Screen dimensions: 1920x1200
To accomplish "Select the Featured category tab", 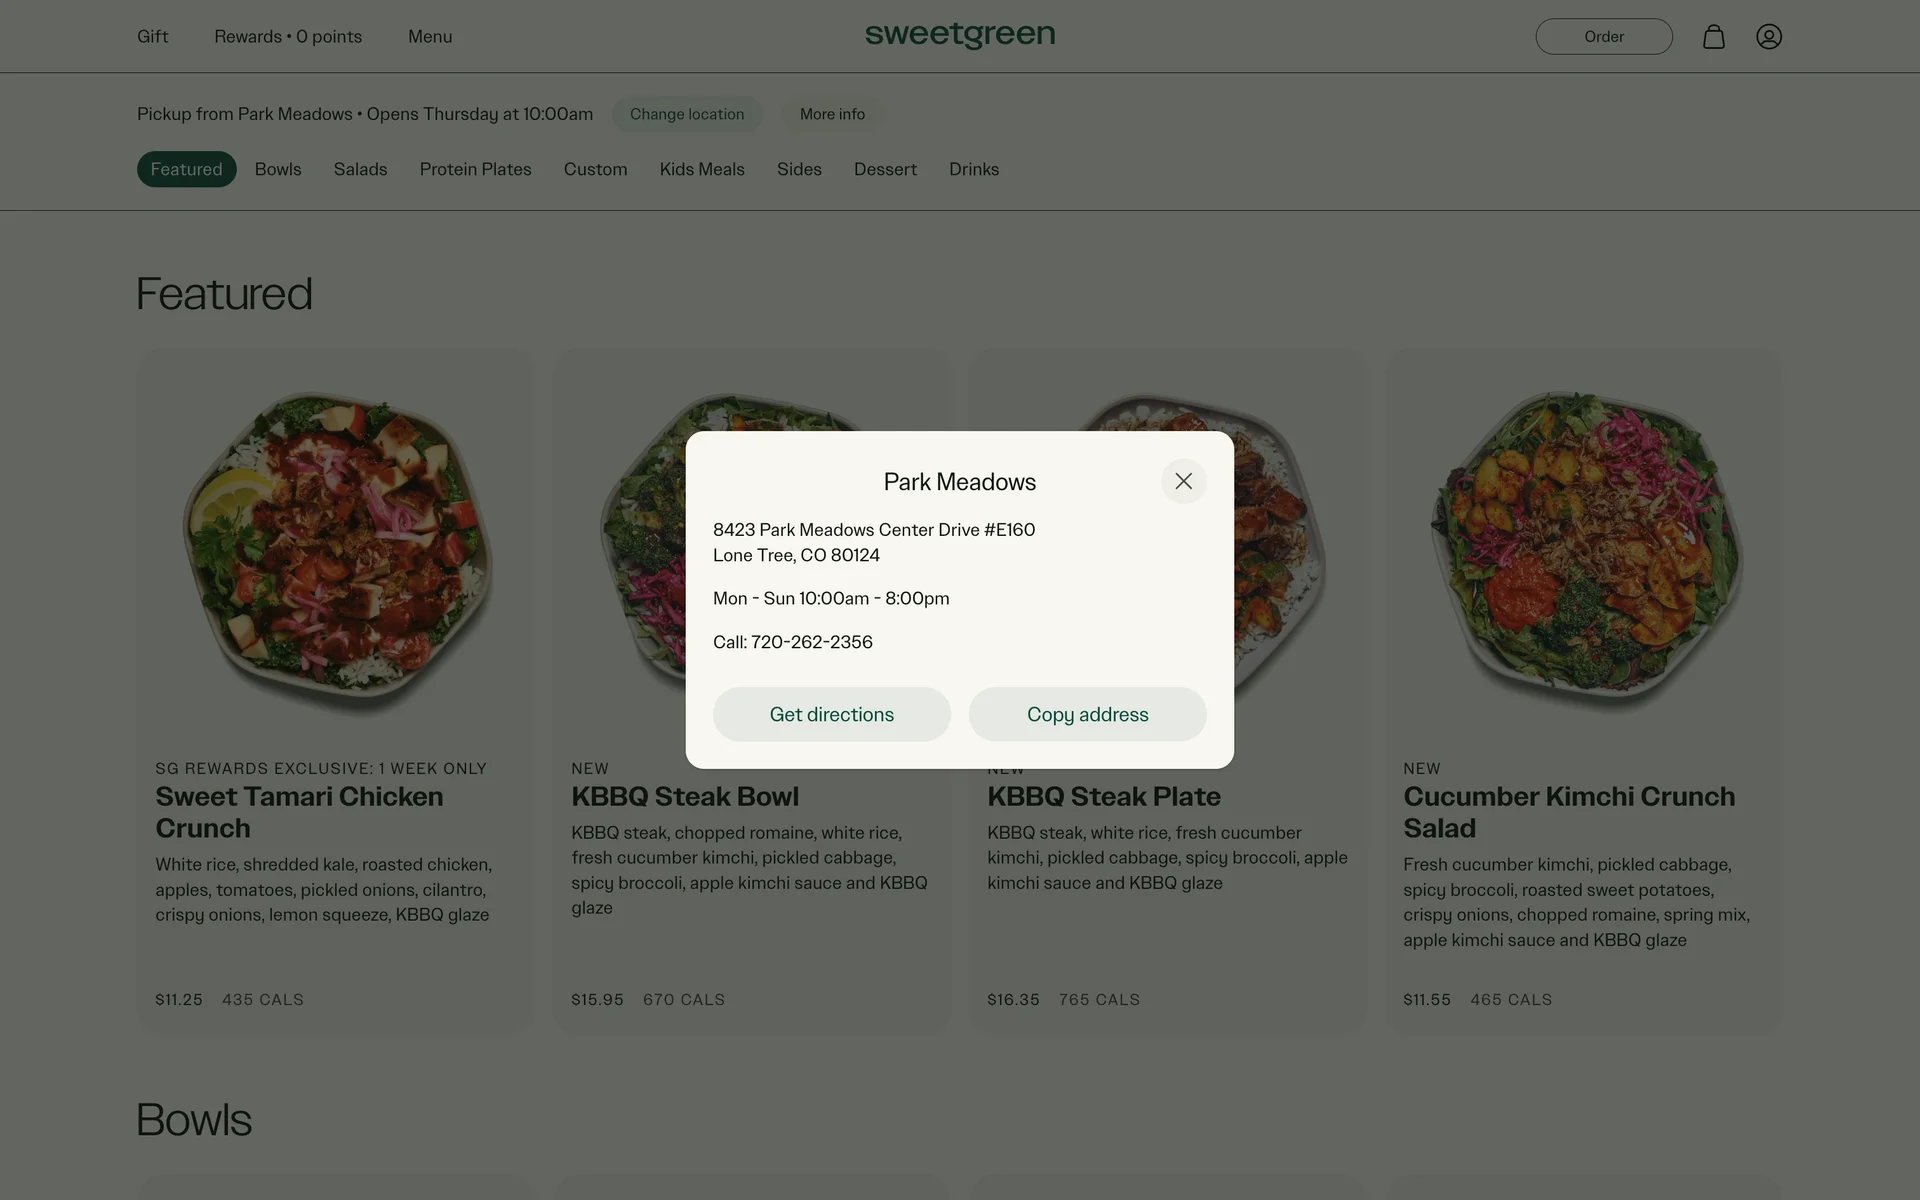I will (186, 169).
